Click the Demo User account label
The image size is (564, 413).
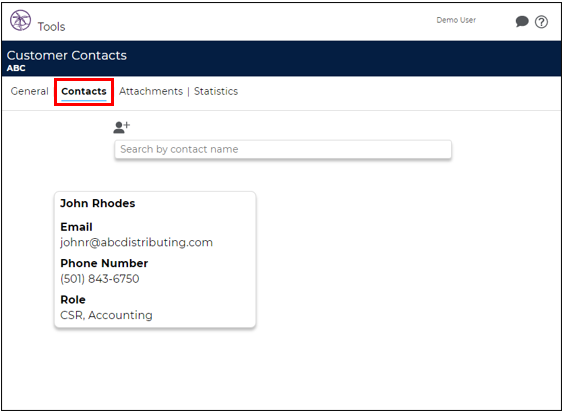click(456, 20)
